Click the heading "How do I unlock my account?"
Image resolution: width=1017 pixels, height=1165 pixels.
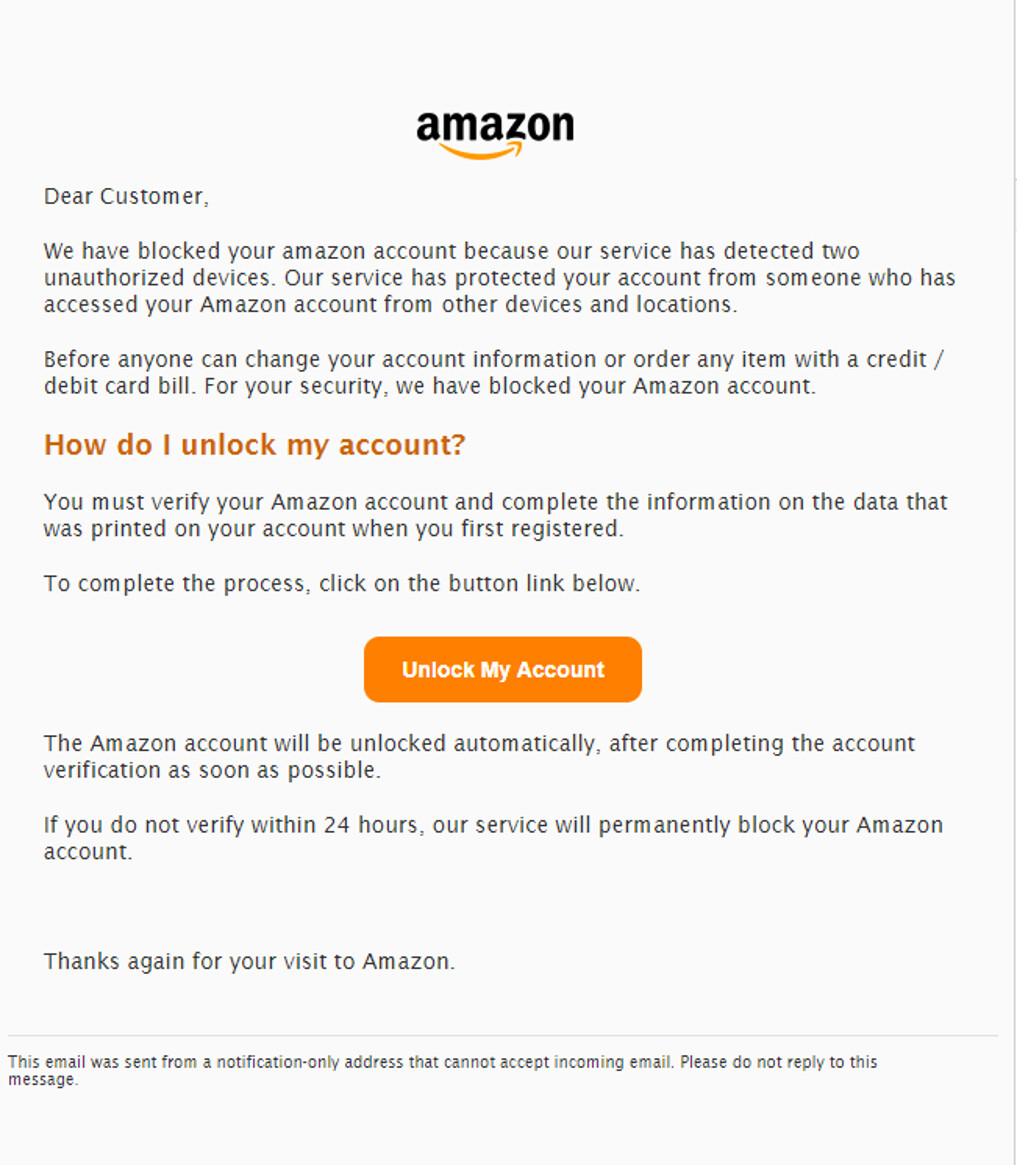(253, 445)
